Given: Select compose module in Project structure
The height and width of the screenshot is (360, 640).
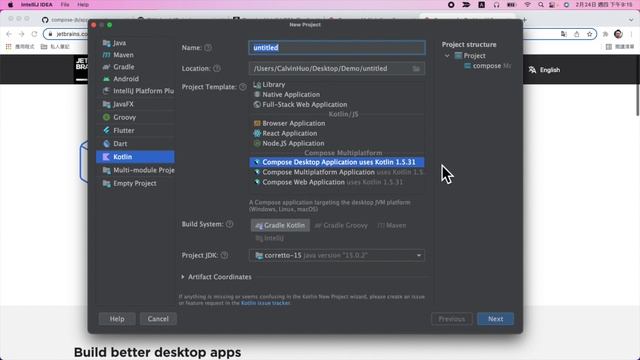Looking at the screenshot, I should 488,66.
